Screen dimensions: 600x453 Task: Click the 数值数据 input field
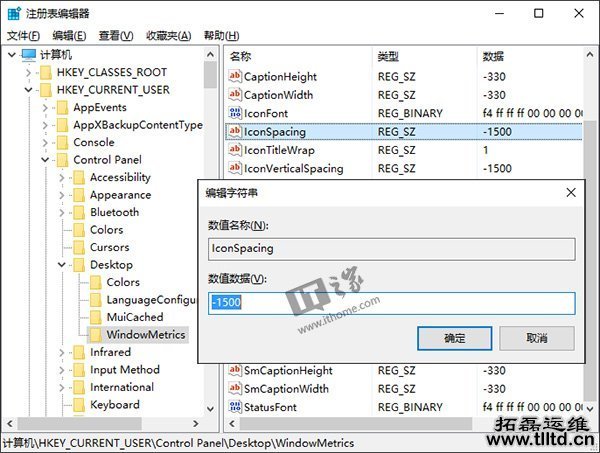click(x=391, y=303)
